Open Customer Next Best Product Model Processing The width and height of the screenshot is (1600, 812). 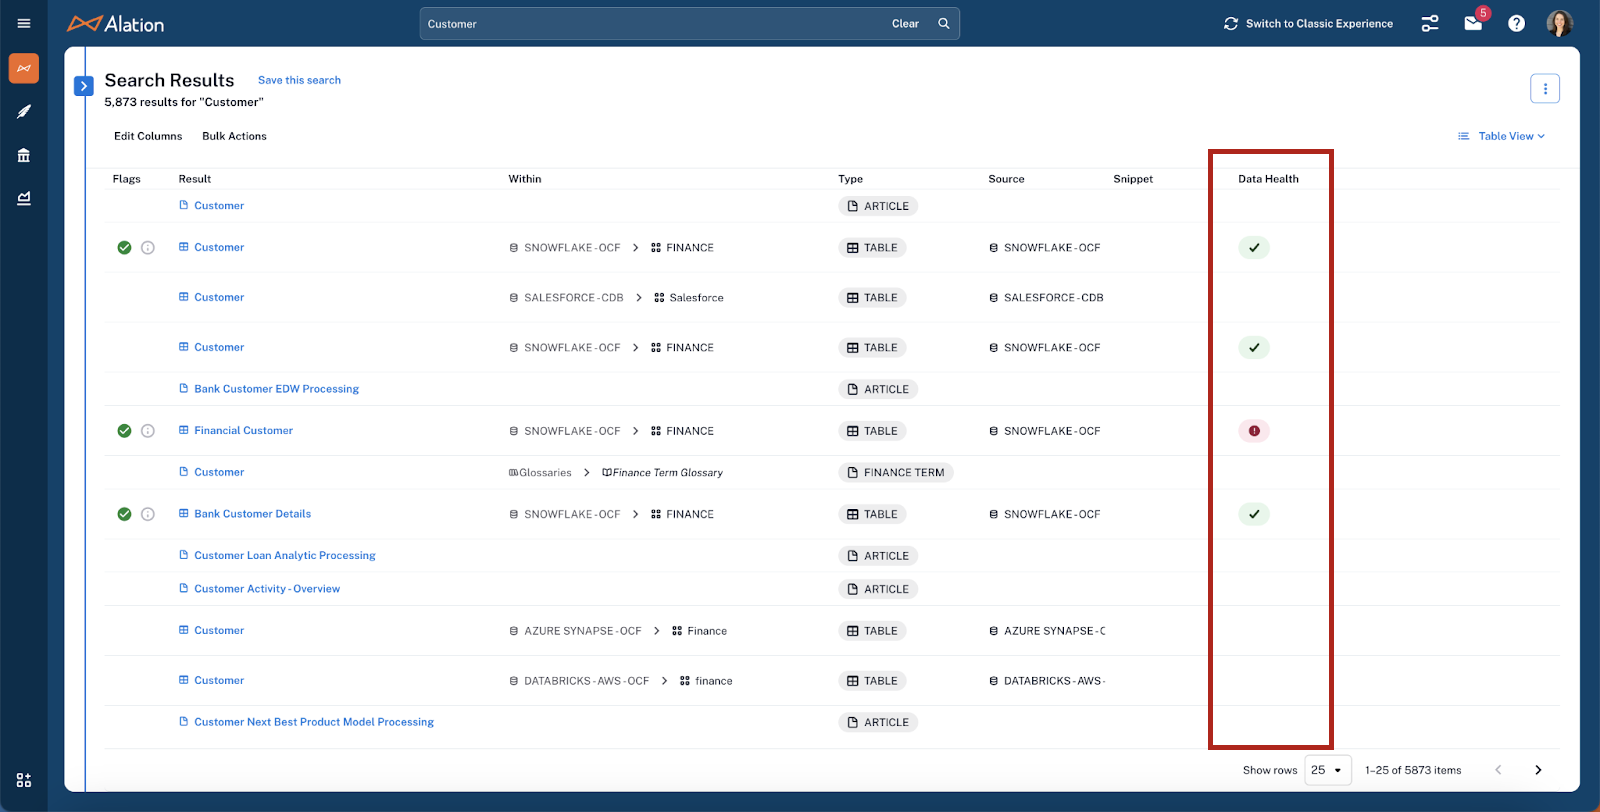tap(314, 722)
